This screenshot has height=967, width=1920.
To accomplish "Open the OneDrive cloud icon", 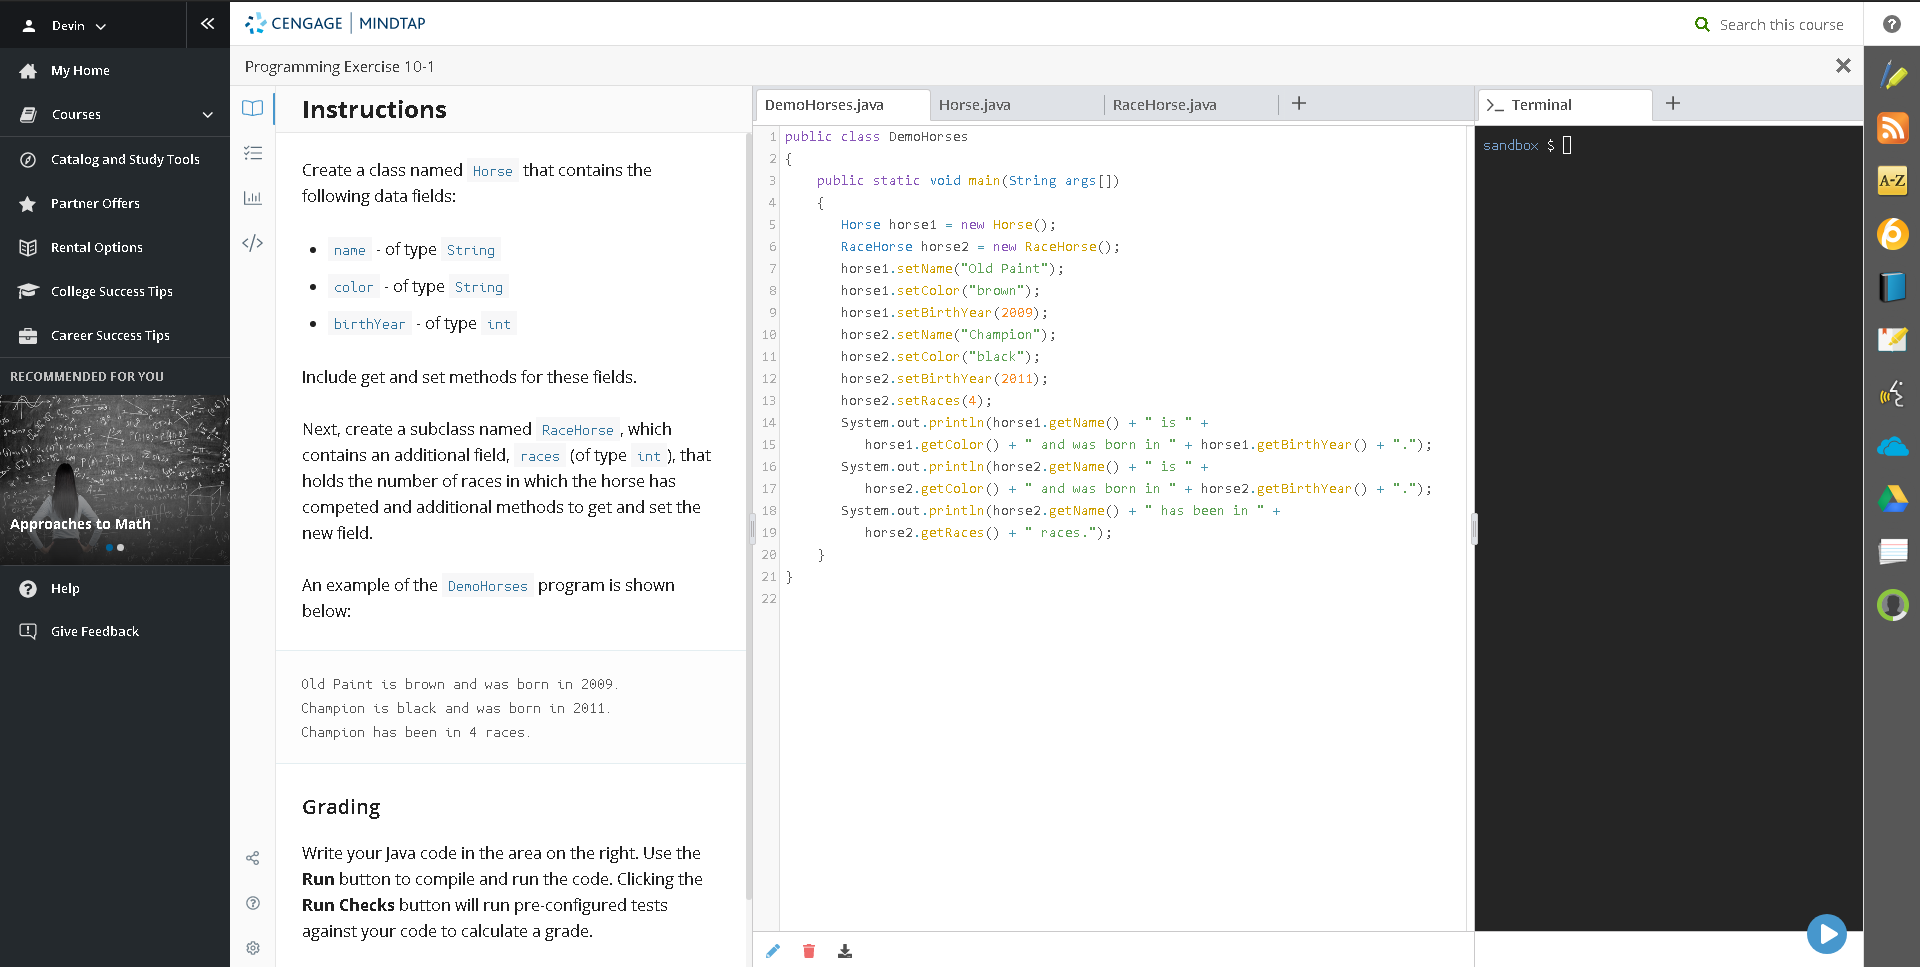I will click(1892, 446).
